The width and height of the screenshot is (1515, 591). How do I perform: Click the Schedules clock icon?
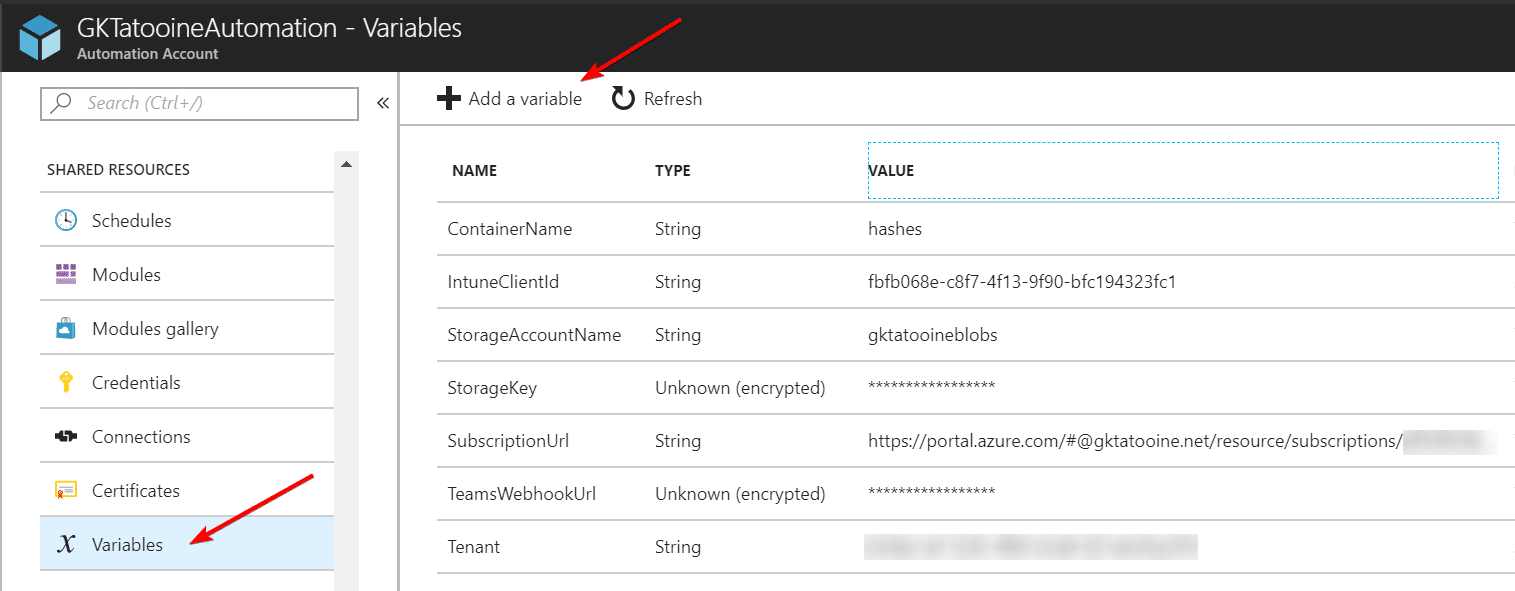pyautogui.click(x=66, y=221)
